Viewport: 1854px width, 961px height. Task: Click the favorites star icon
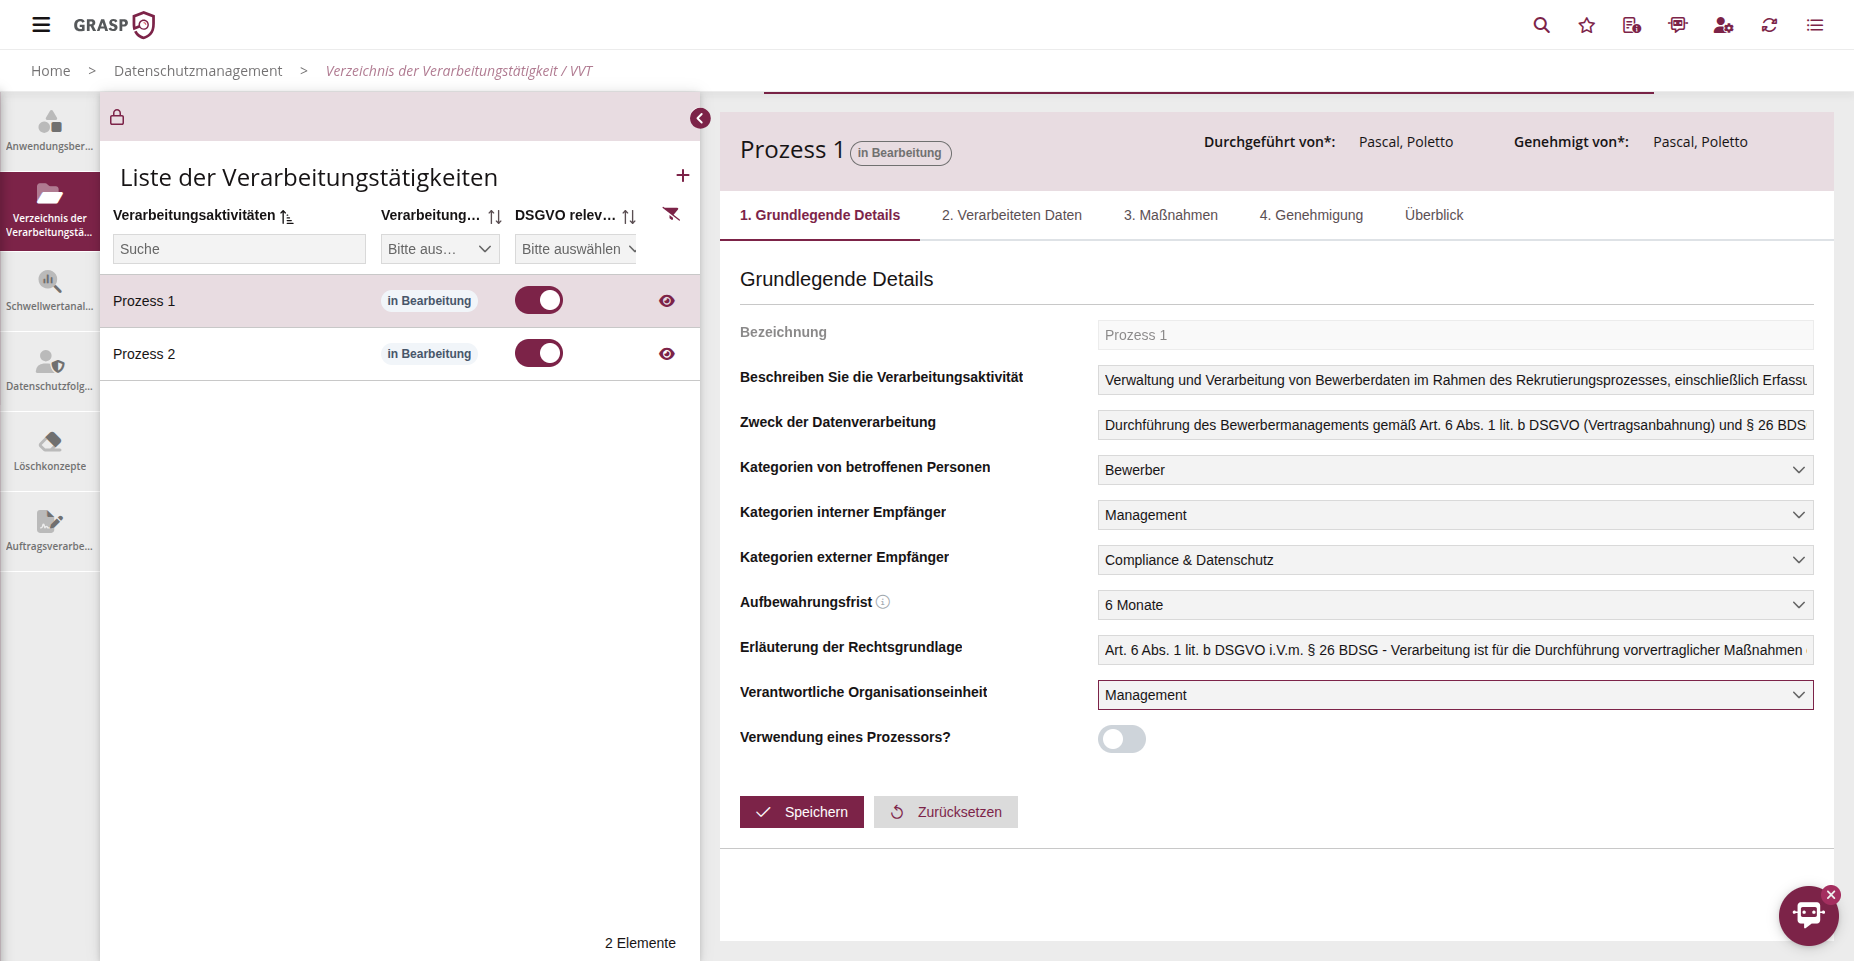1586,25
